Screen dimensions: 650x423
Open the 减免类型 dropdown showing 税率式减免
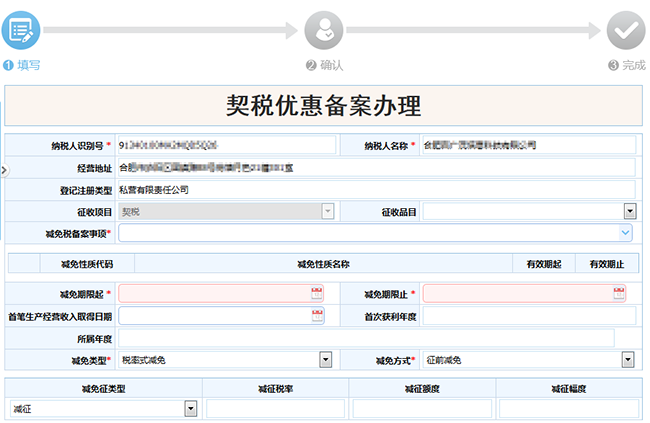(325, 359)
